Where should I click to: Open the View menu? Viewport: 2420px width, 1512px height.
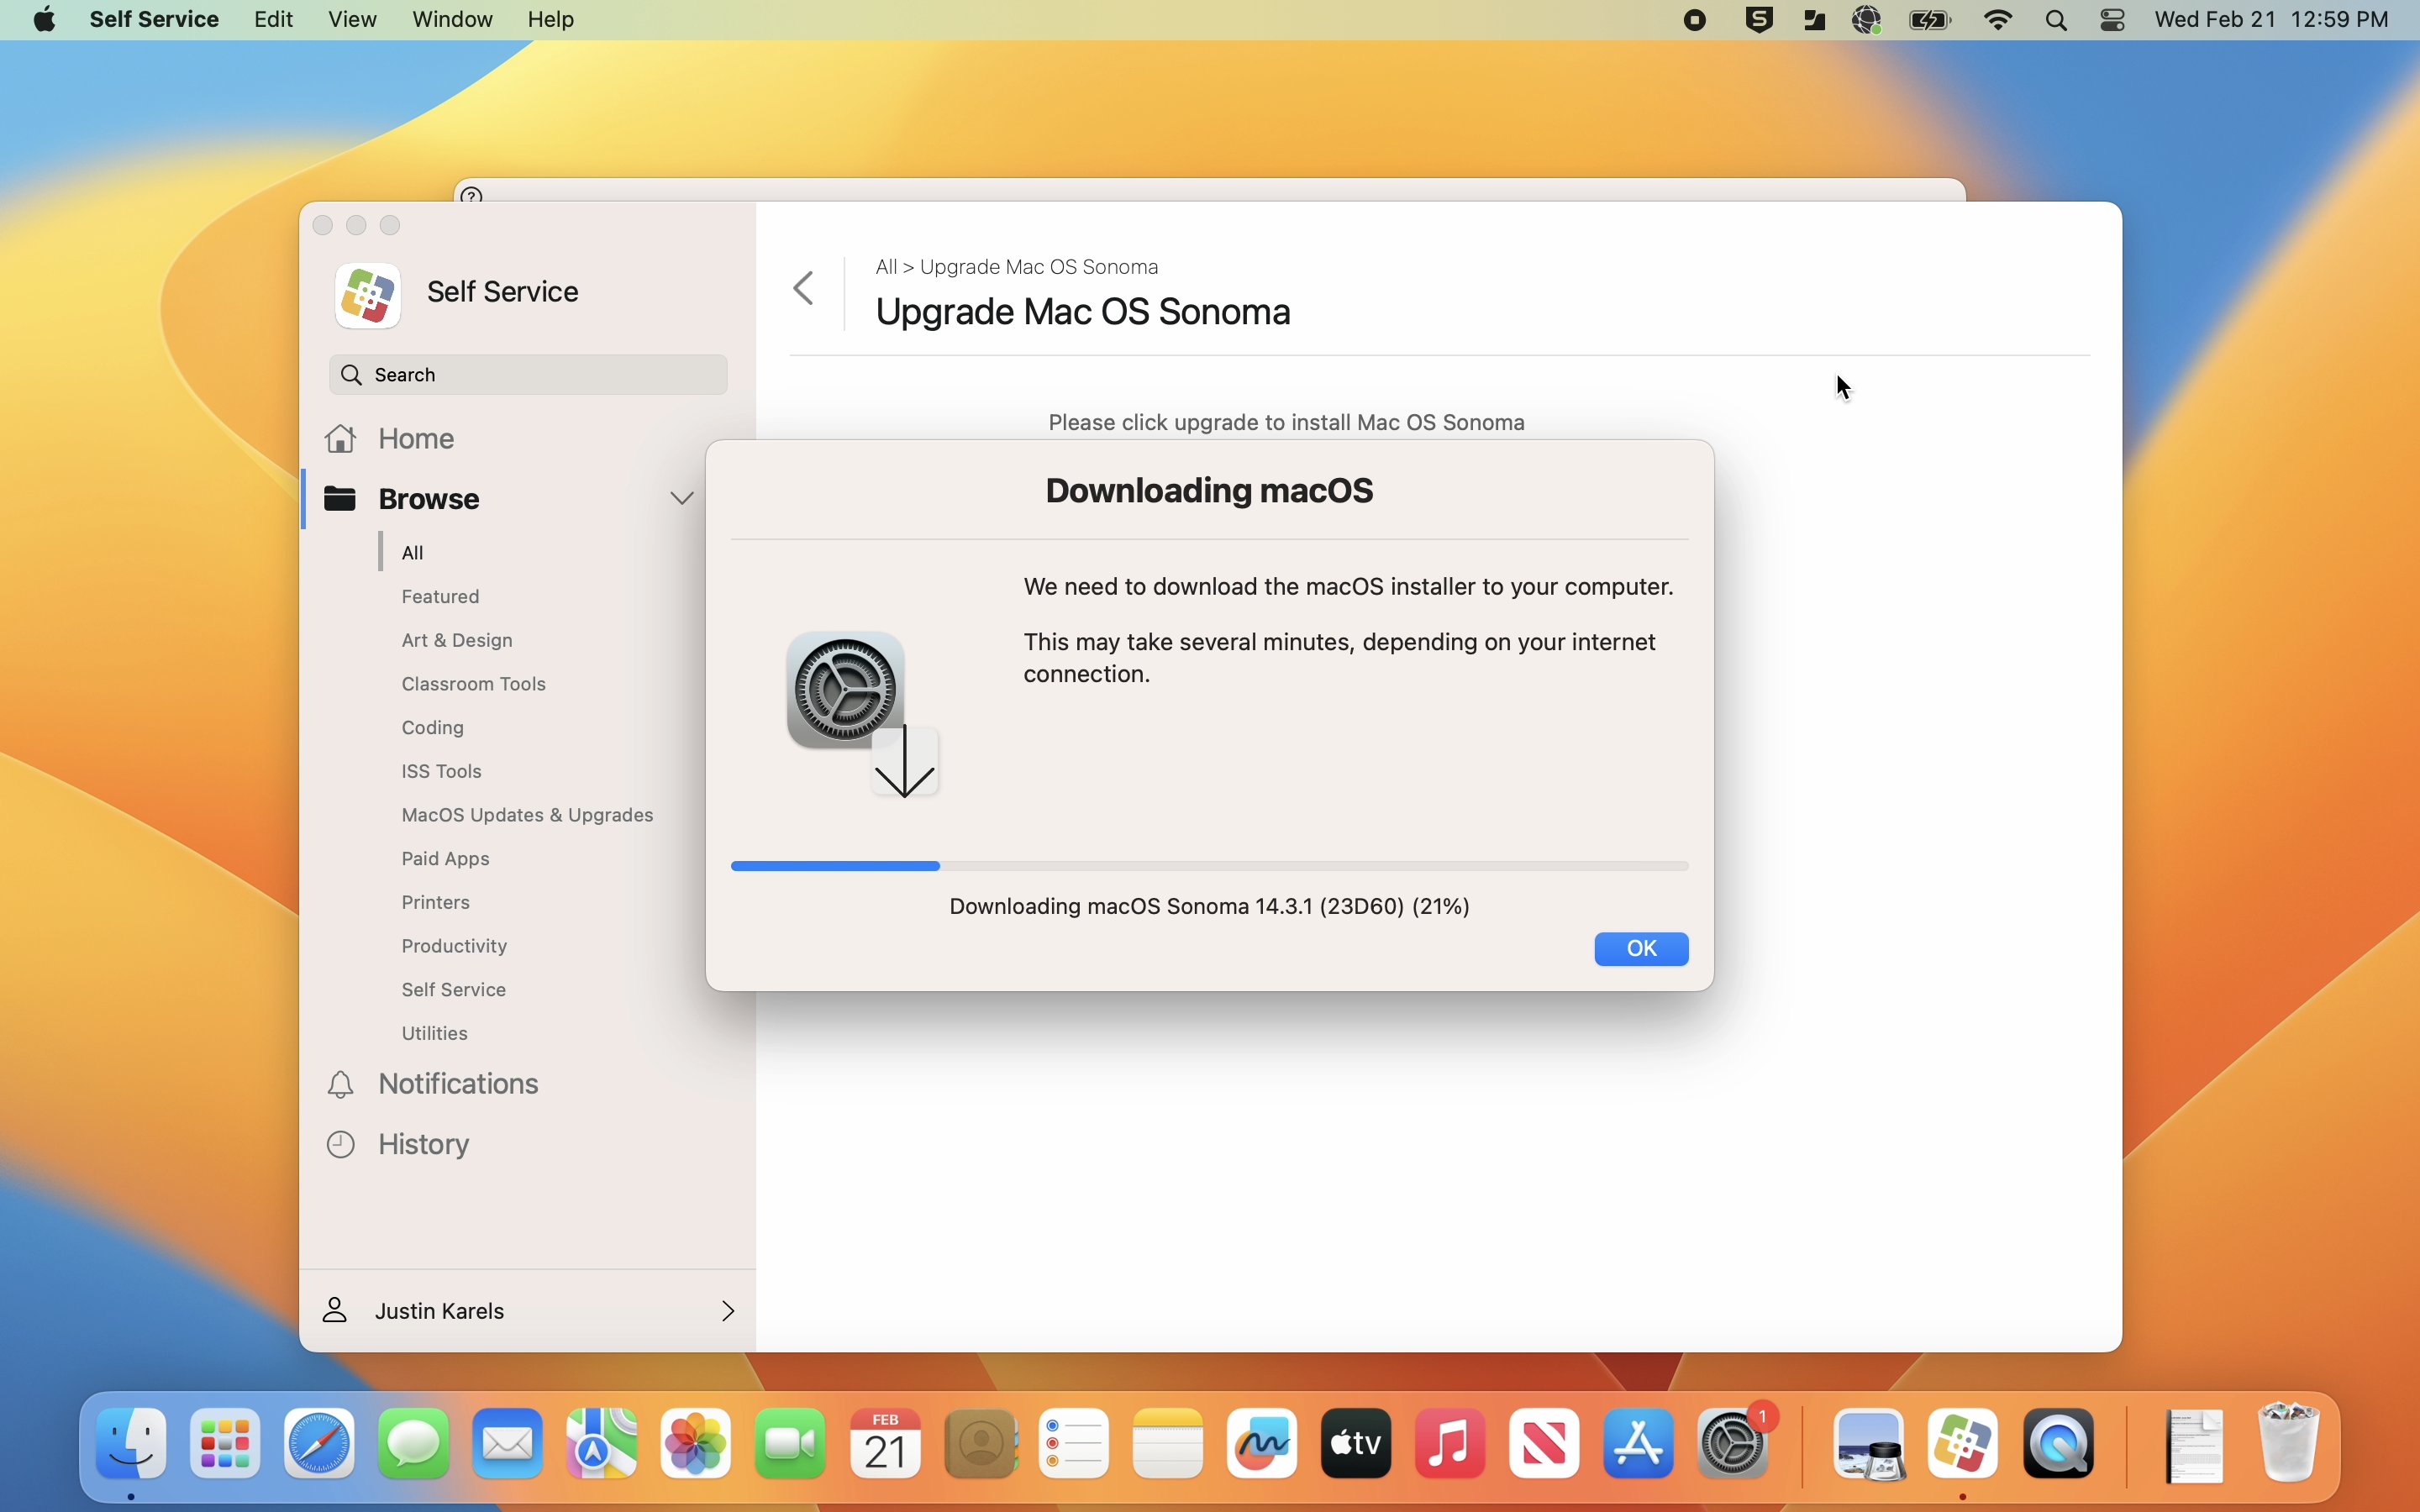[352, 20]
